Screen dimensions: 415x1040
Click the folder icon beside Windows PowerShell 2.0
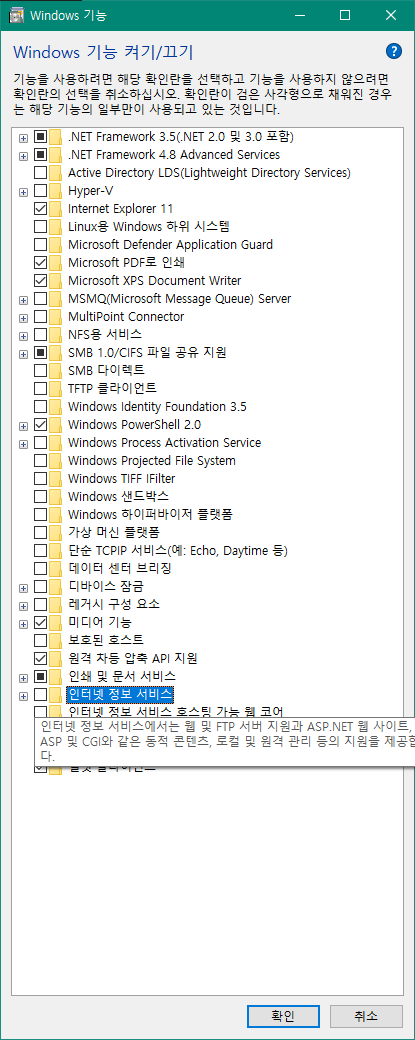(56, 424)
